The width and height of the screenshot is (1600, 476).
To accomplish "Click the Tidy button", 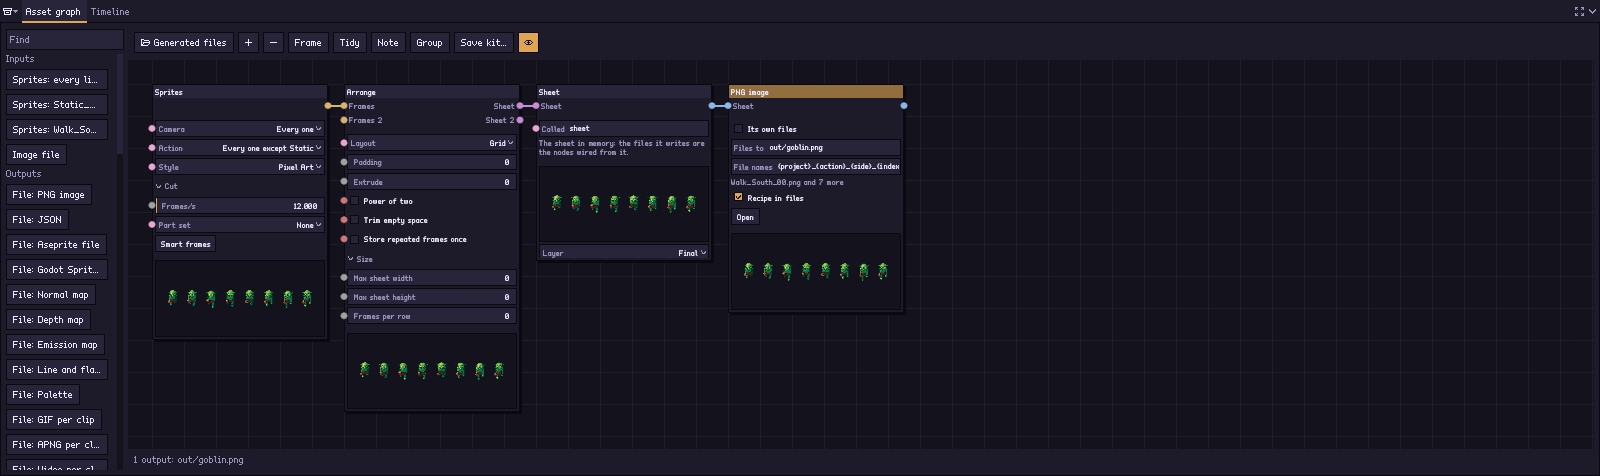I will tap(349, 42).
